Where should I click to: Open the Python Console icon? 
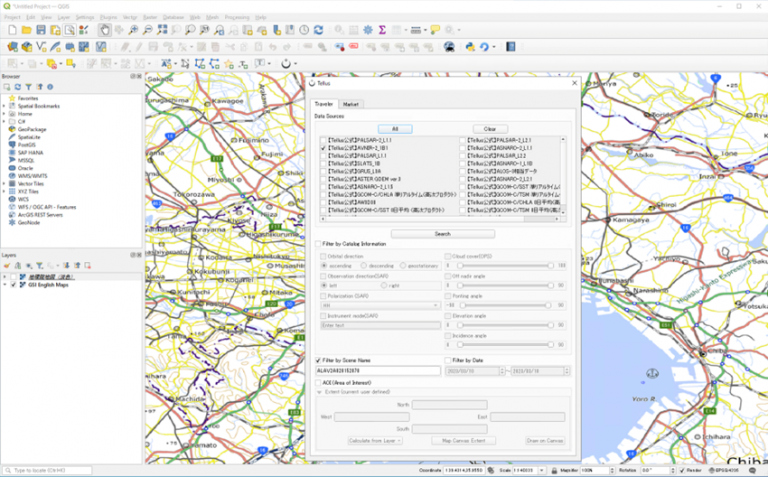(470, 47)
